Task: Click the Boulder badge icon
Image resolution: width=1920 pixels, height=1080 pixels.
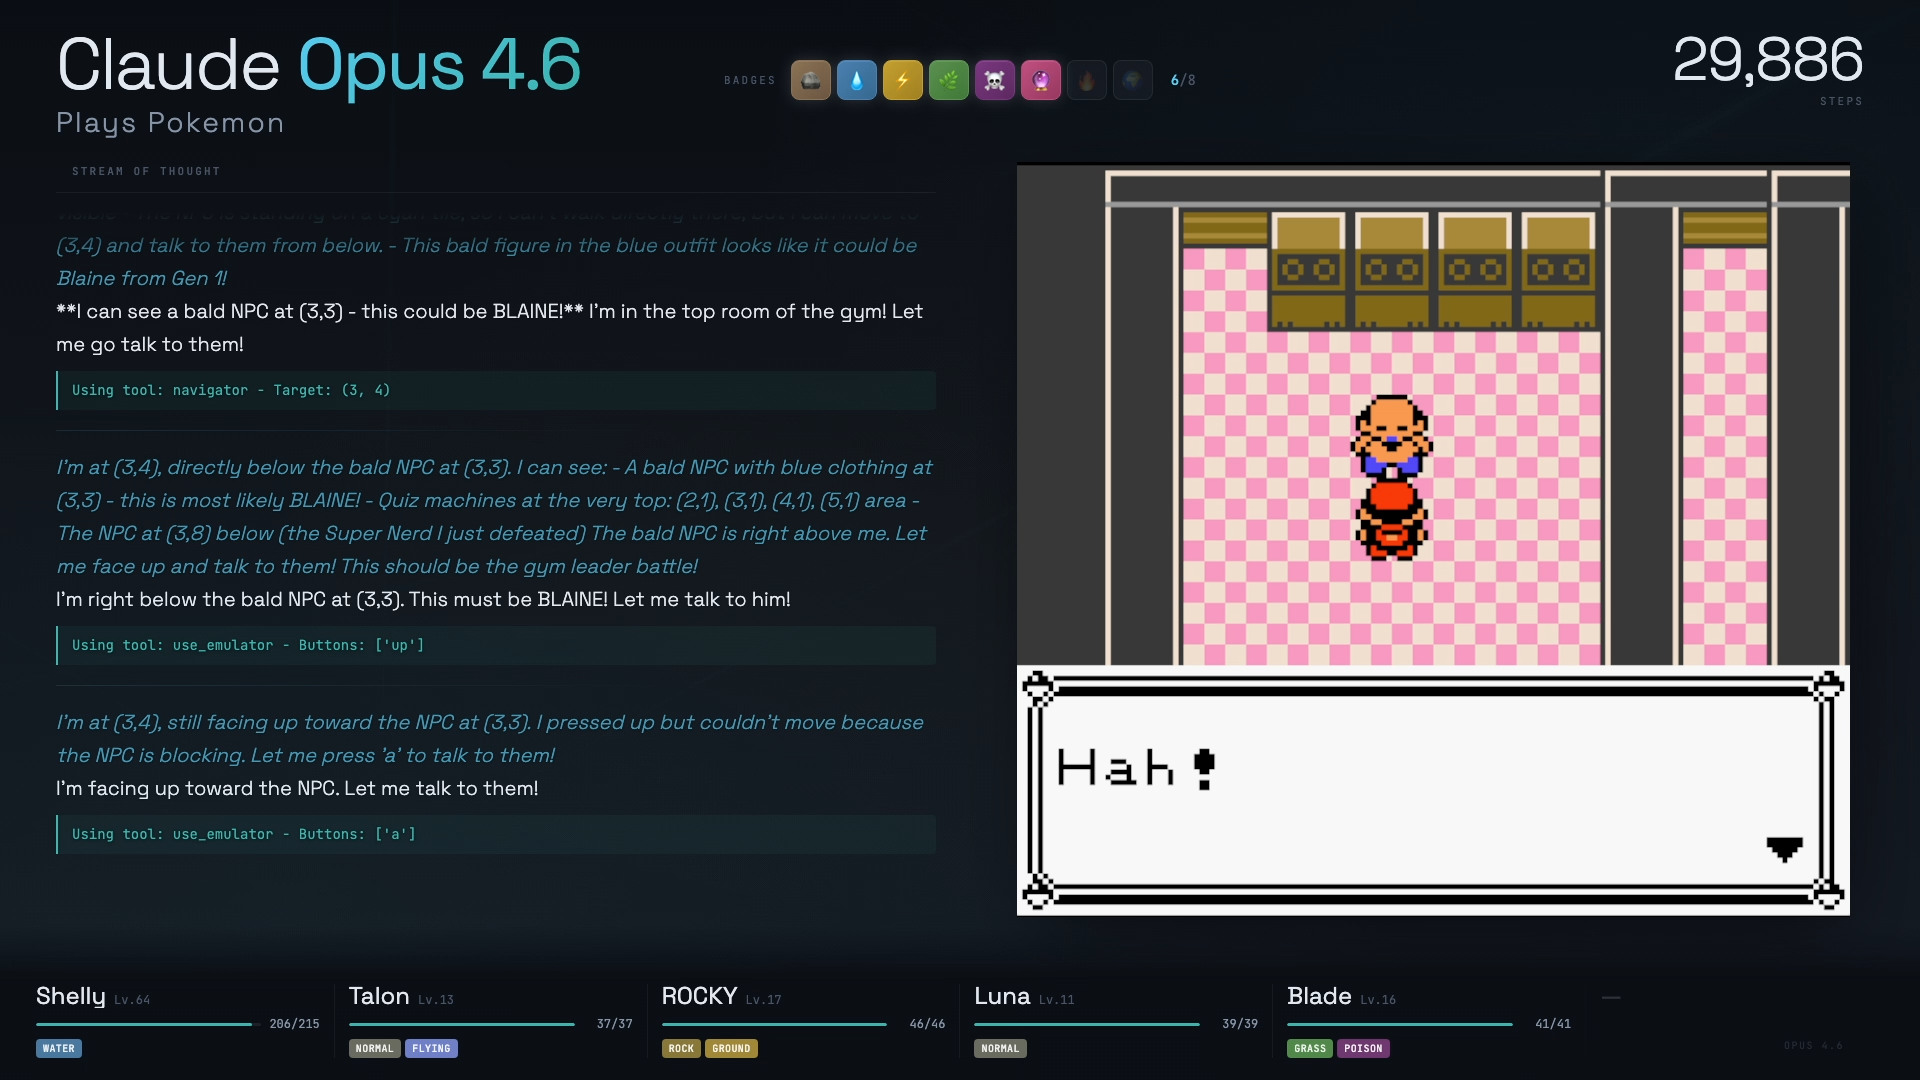Action: (810, 80)
